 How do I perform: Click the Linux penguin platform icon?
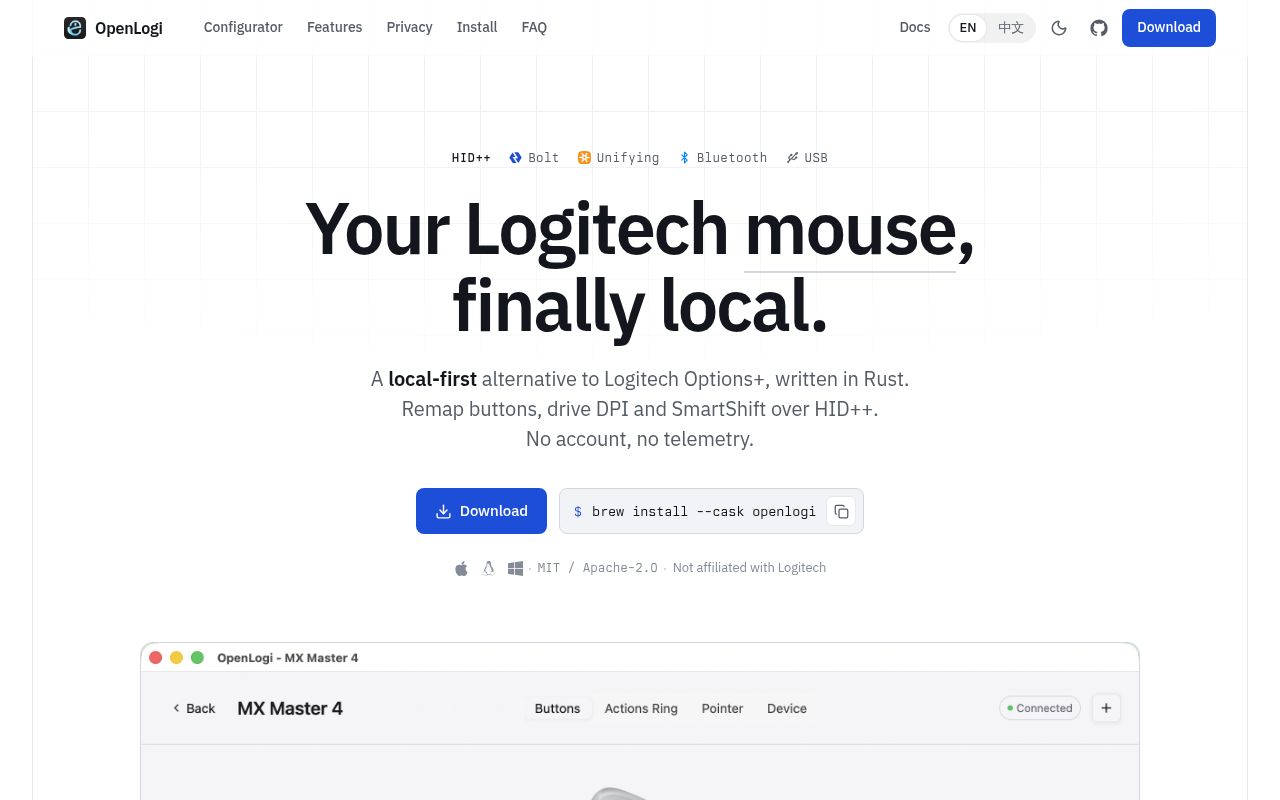(488, 568)
